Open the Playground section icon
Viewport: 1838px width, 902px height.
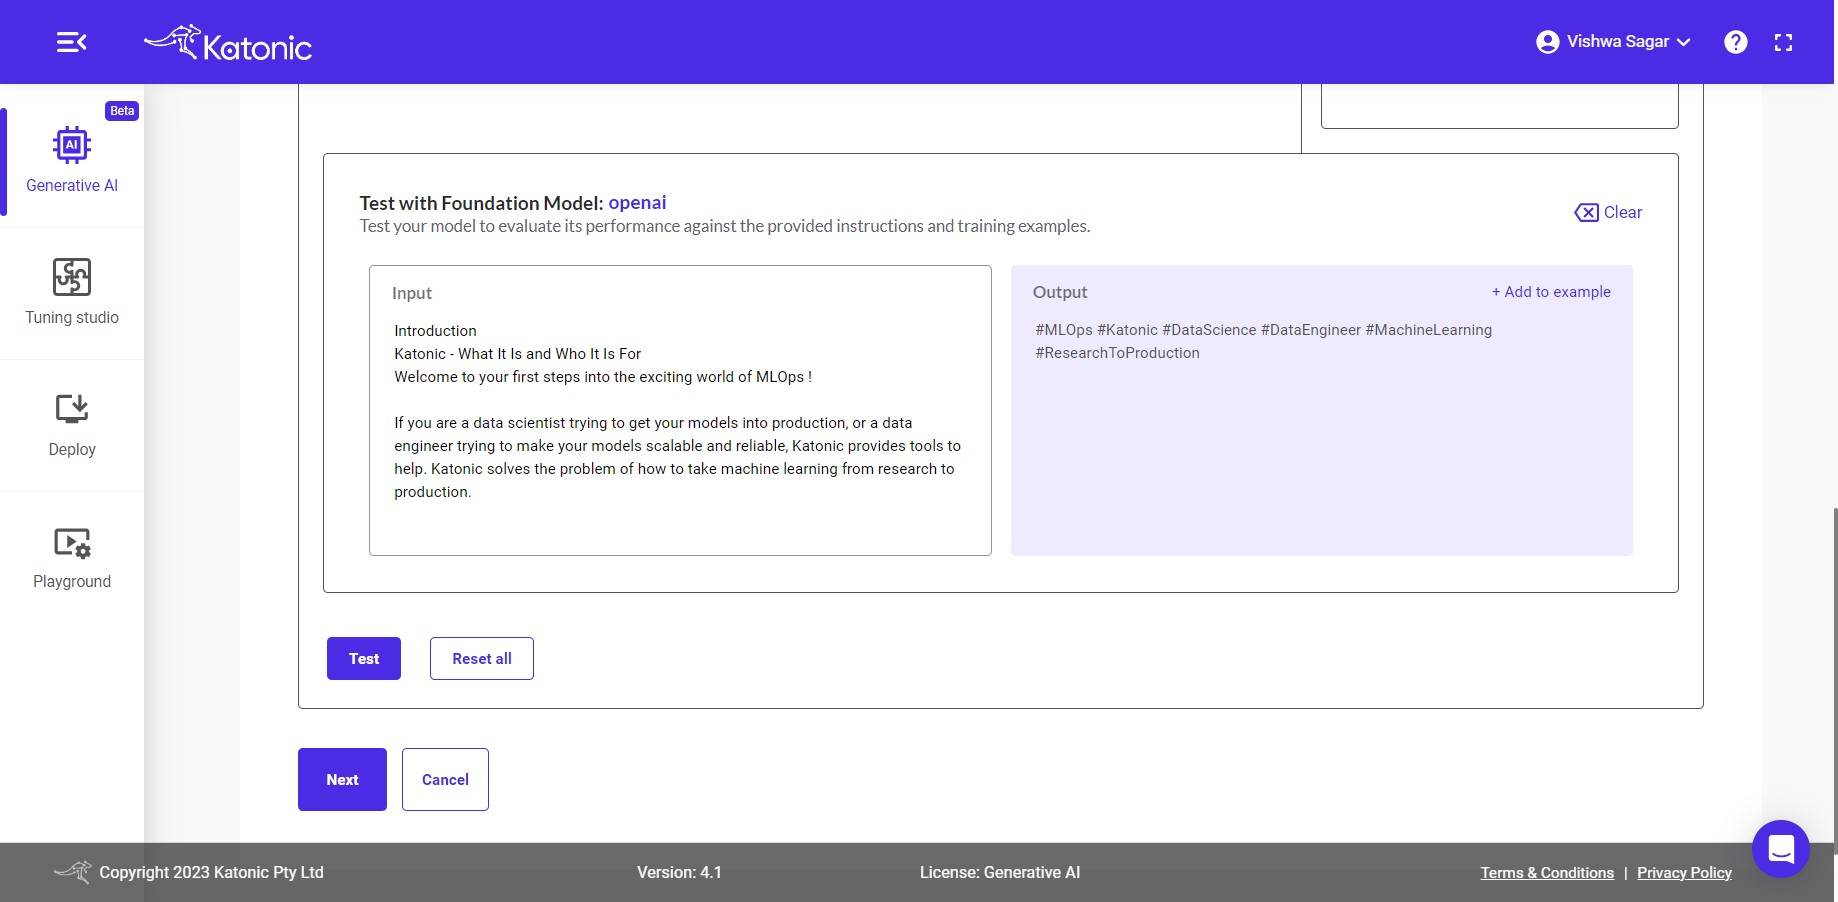pyautogui.click(x=72, y=542)
